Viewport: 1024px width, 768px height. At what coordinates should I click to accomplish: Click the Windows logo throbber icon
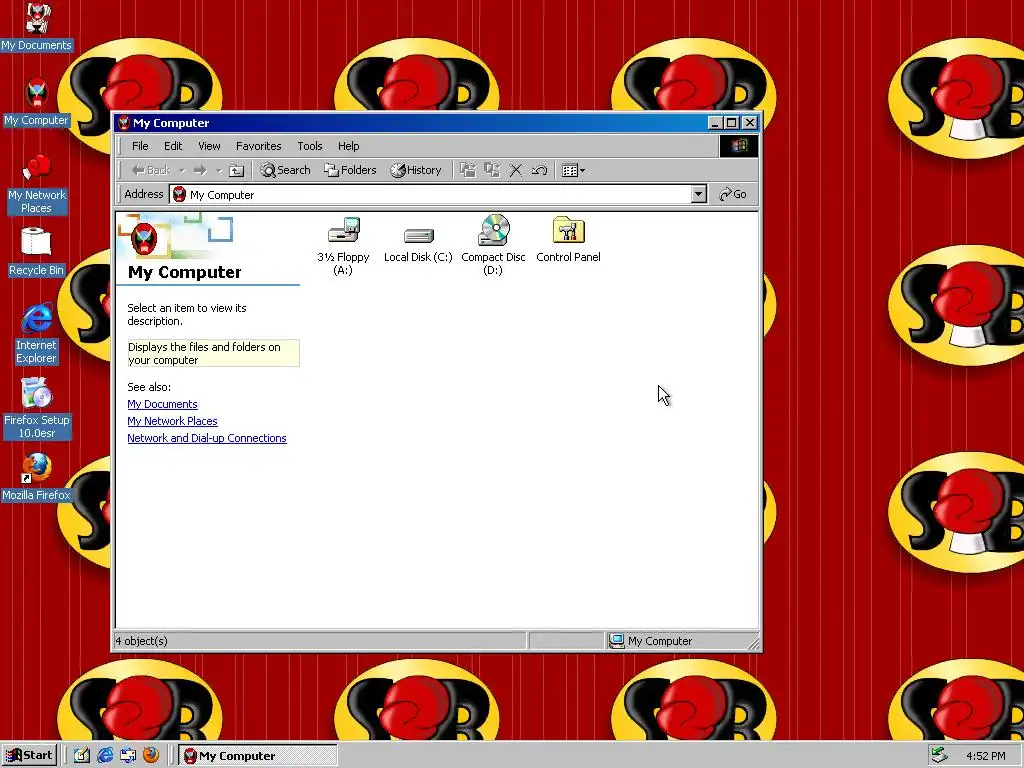coord(739,146)
